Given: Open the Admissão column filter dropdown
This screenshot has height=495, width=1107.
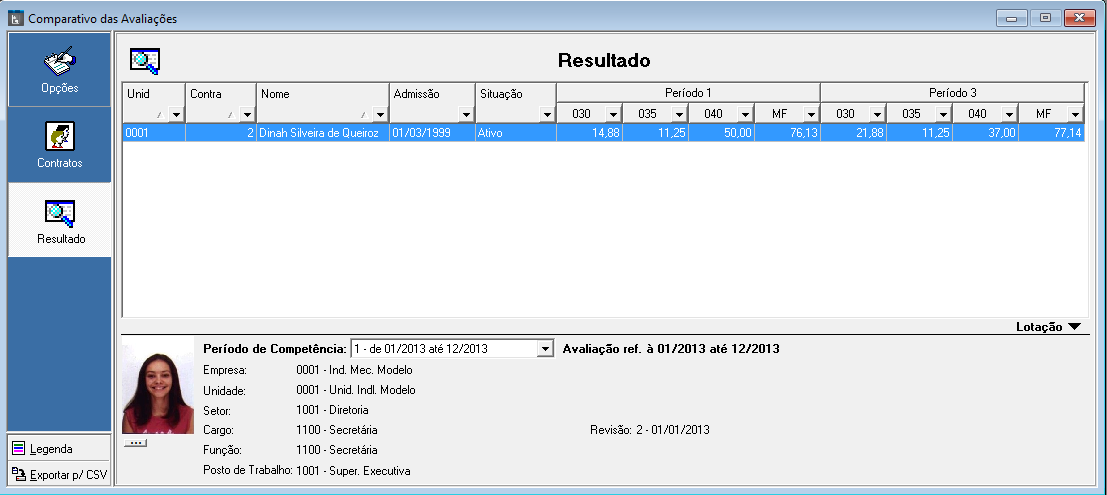Looking at the screenshot, I should tap(465, 115).
